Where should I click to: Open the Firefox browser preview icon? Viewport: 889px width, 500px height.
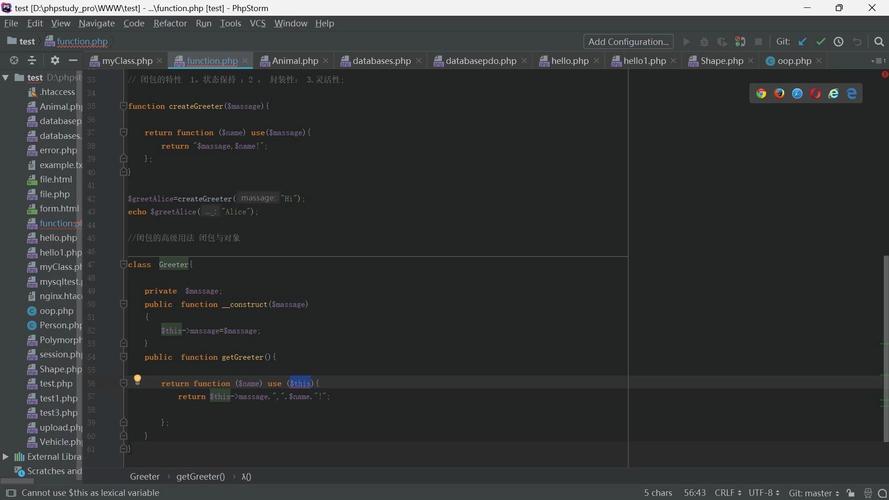[x=779, y=94]
